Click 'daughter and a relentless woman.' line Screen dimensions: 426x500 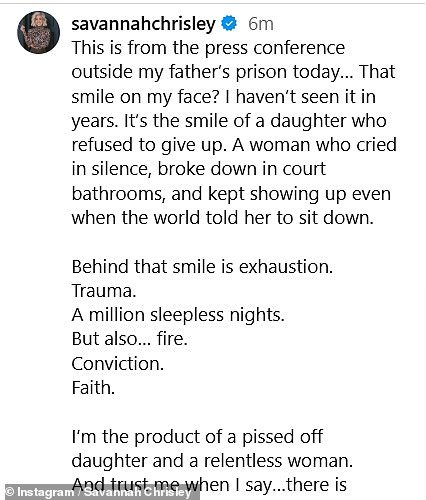pyautogui.click(x=212, y=461)
